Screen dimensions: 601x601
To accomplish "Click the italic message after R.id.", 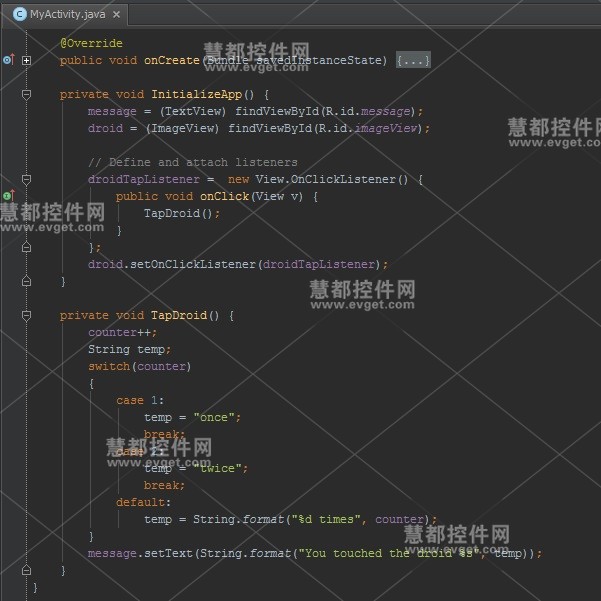I will (x=386, y=111).
